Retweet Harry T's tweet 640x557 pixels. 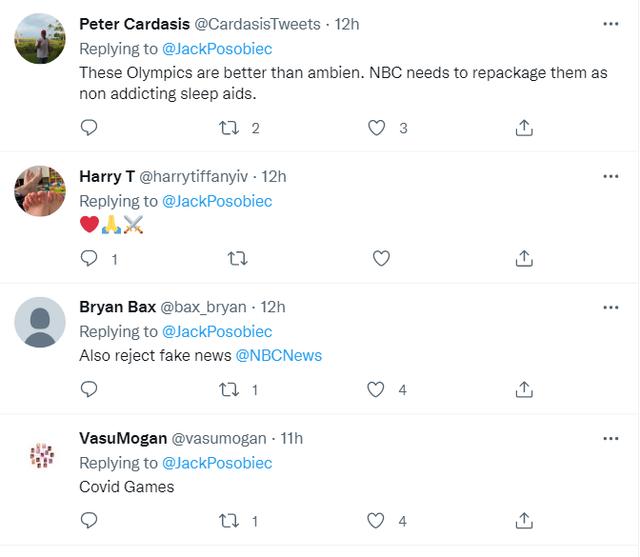coord(237,258)
